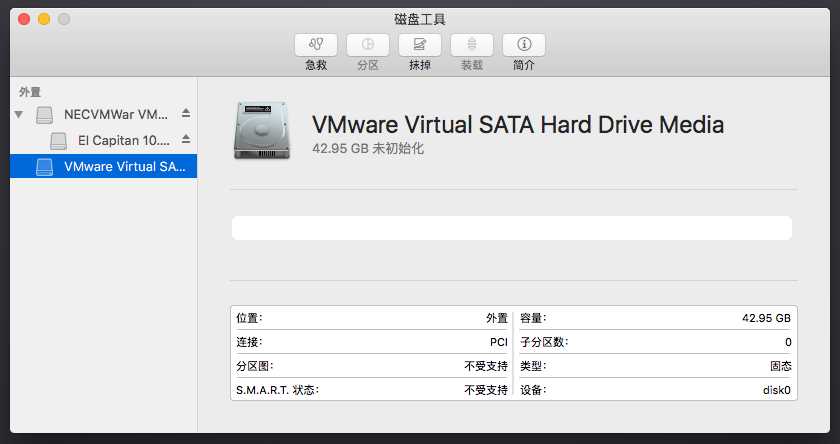The image size is (840, 444).
Task: Select VMware Virtual SA... disk in sidebar
Action: coord(103,167)
